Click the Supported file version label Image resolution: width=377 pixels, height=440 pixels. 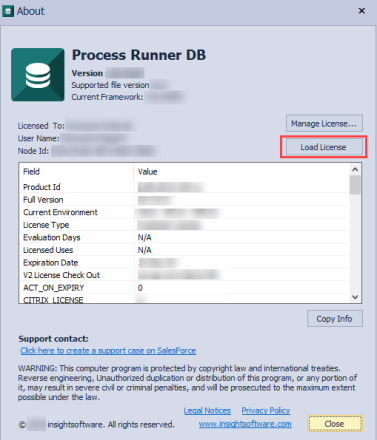[x=110, y=85]
